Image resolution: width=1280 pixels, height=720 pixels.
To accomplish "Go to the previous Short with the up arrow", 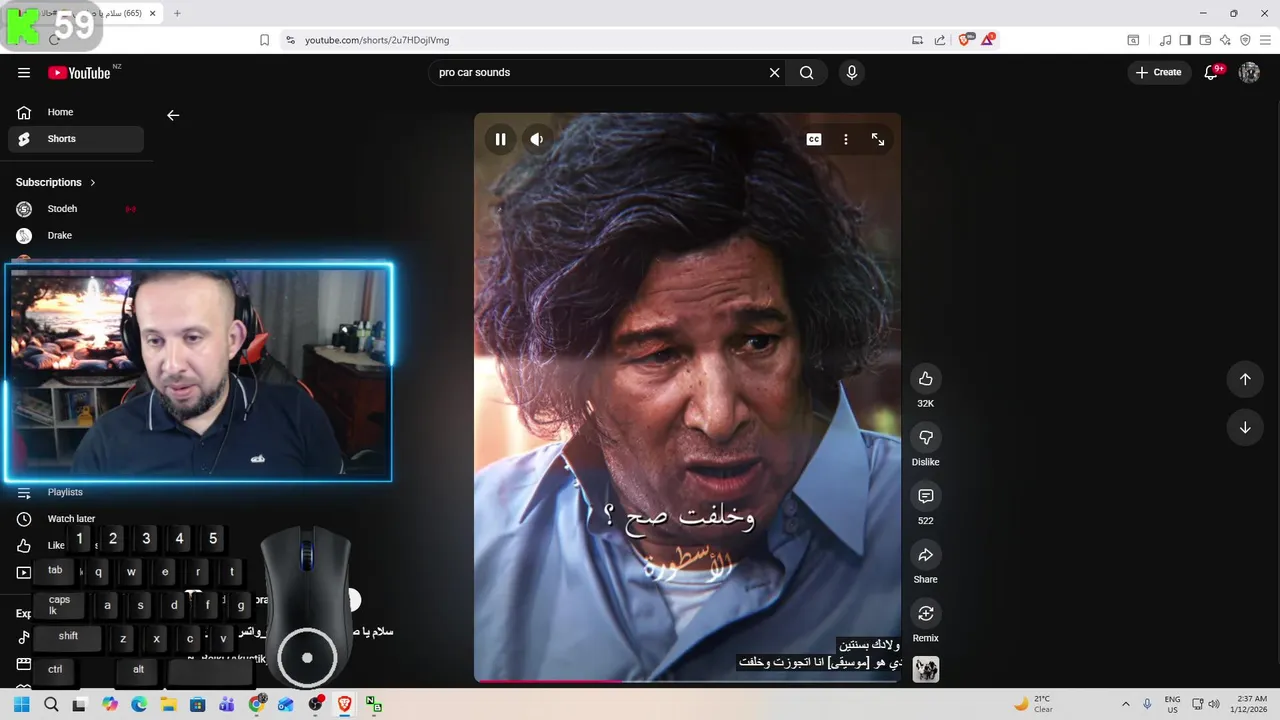I will click(1245, 379).
